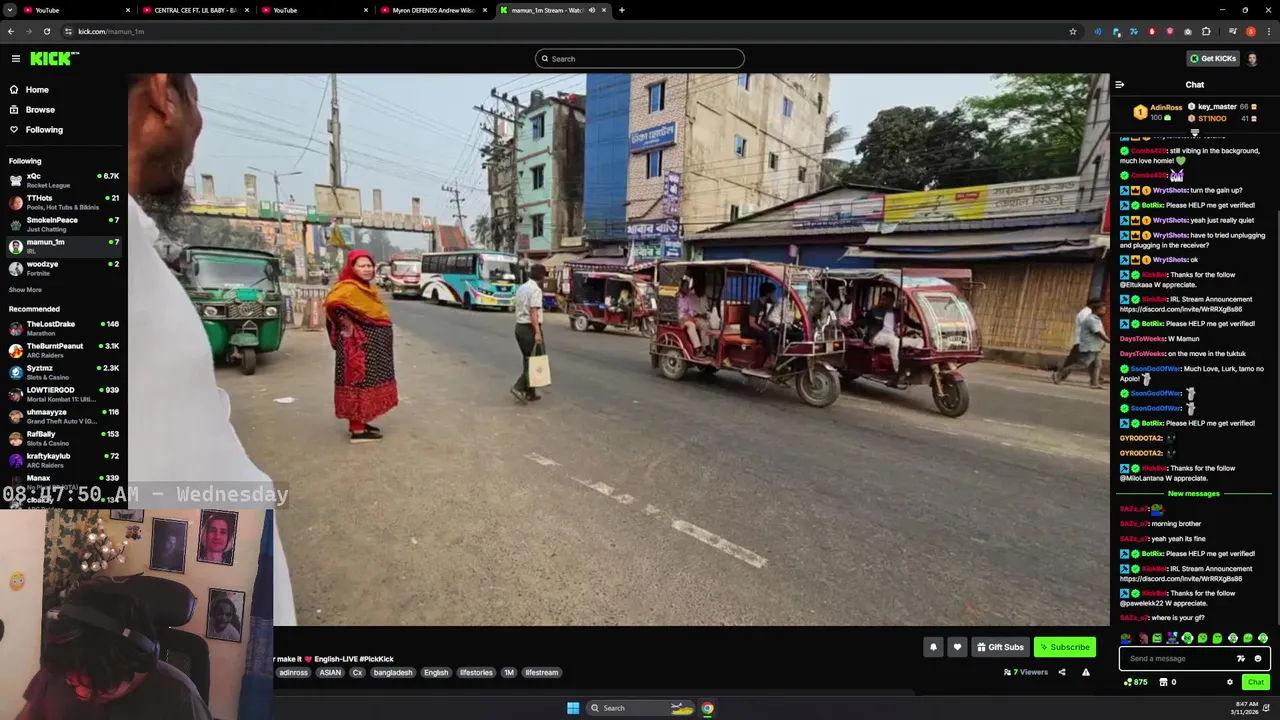Open woodzye channel in sidebar
The width and height of the screenshot is (1280, 720).
pos(64,268)
